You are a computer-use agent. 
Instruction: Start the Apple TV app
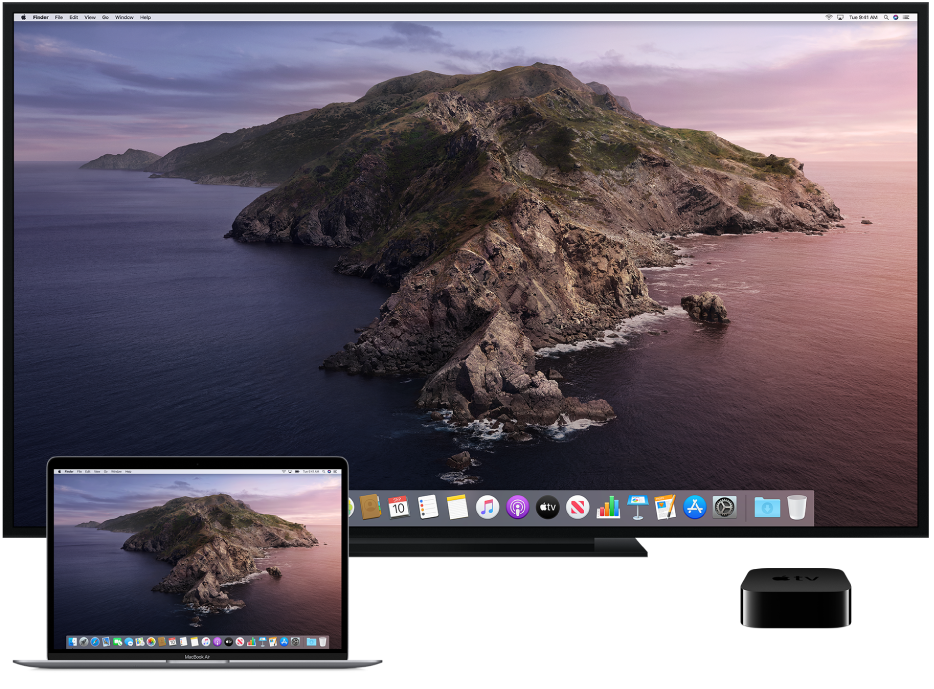(548, 507)
